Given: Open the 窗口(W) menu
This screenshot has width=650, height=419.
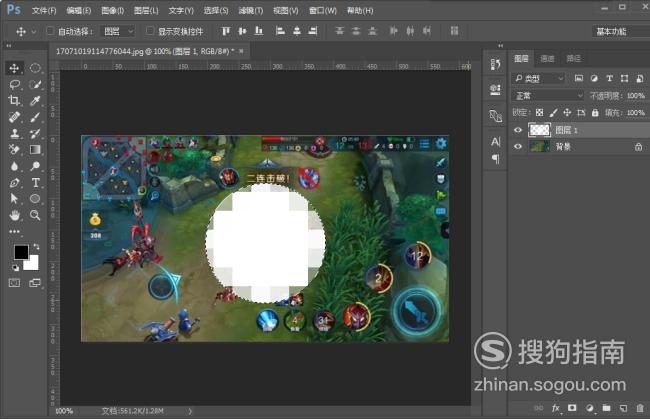Looking at the screenshot, I should point(323,10).
